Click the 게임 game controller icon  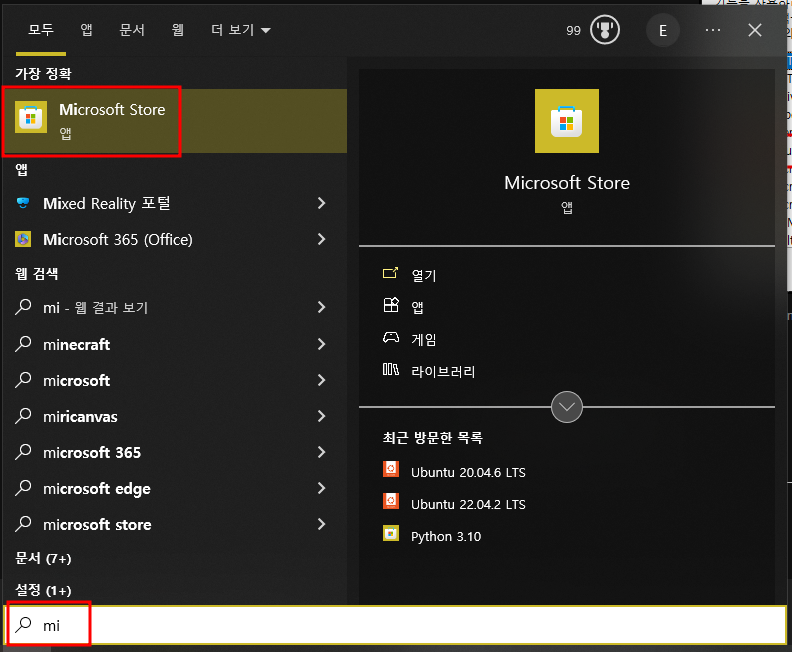tap(390, 337)
